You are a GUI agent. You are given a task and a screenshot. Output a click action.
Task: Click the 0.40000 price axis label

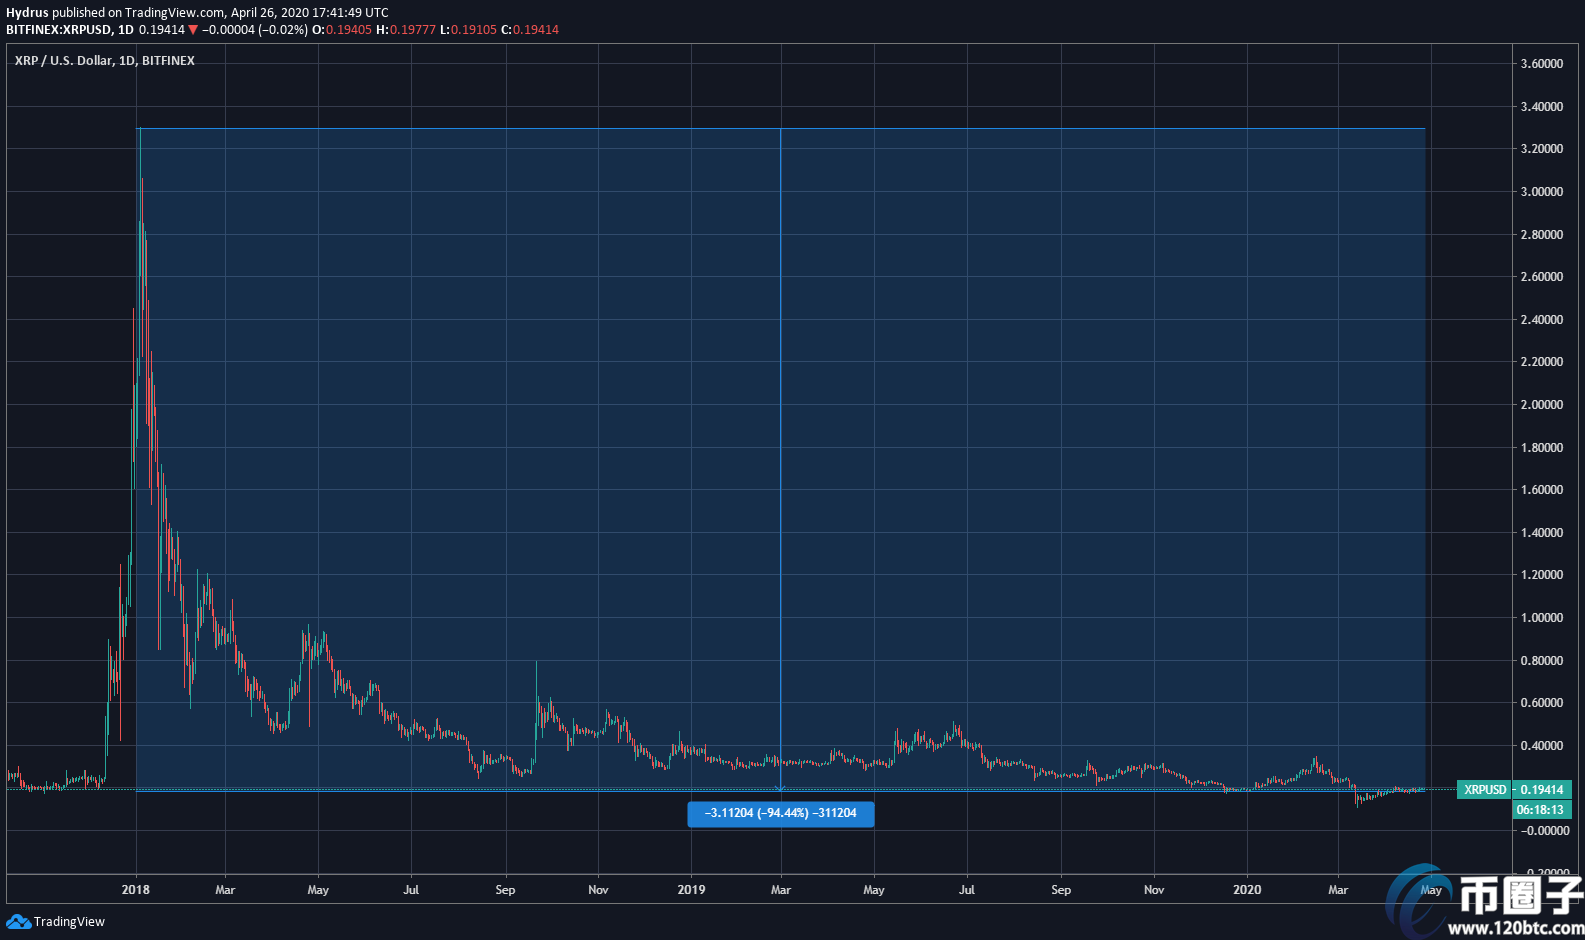click(1542, 746)
